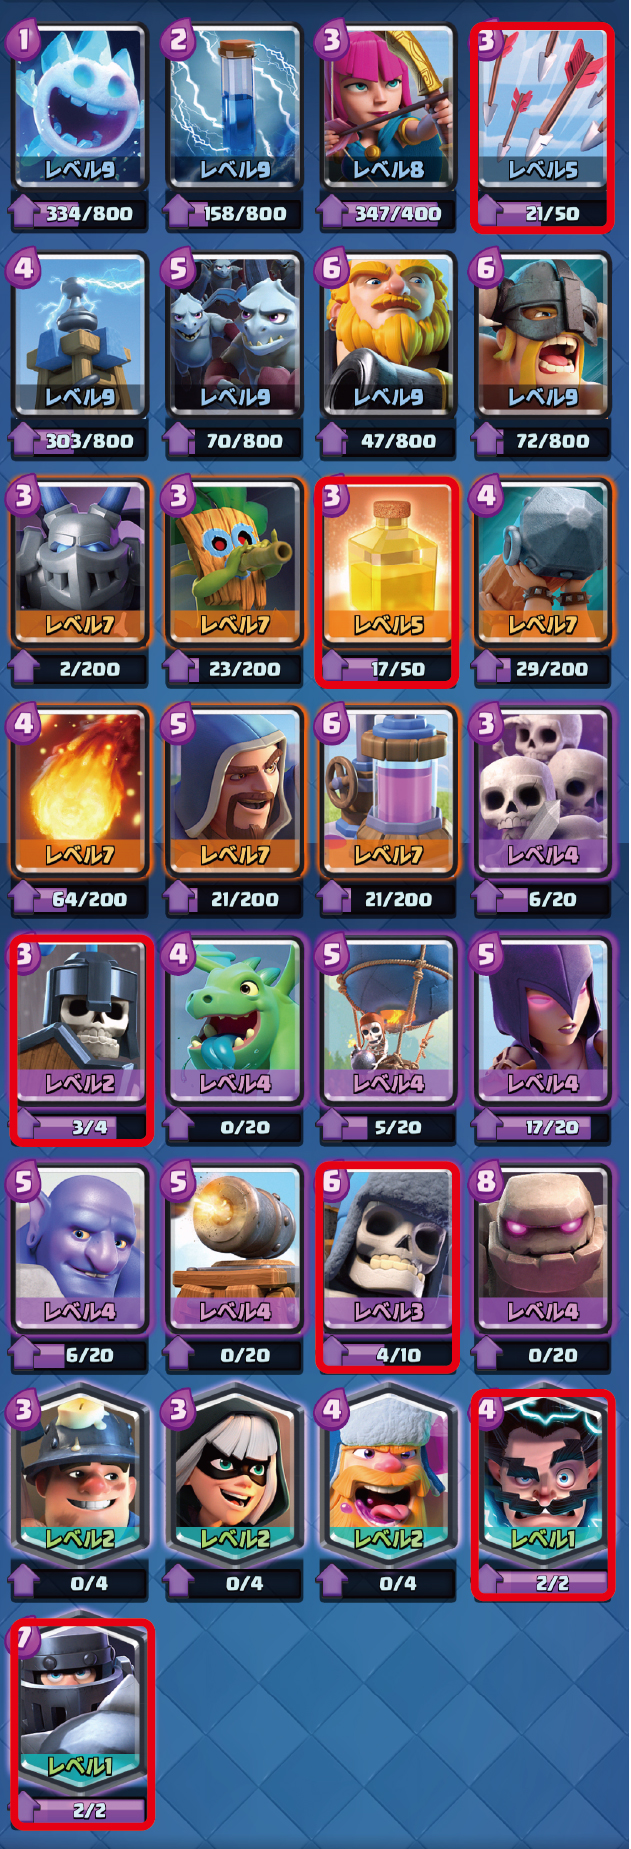The image size is (631, 1849).
Task: Click the 17/20 Witch upgrade progress bar
Action: click(x=541, y=1127)
